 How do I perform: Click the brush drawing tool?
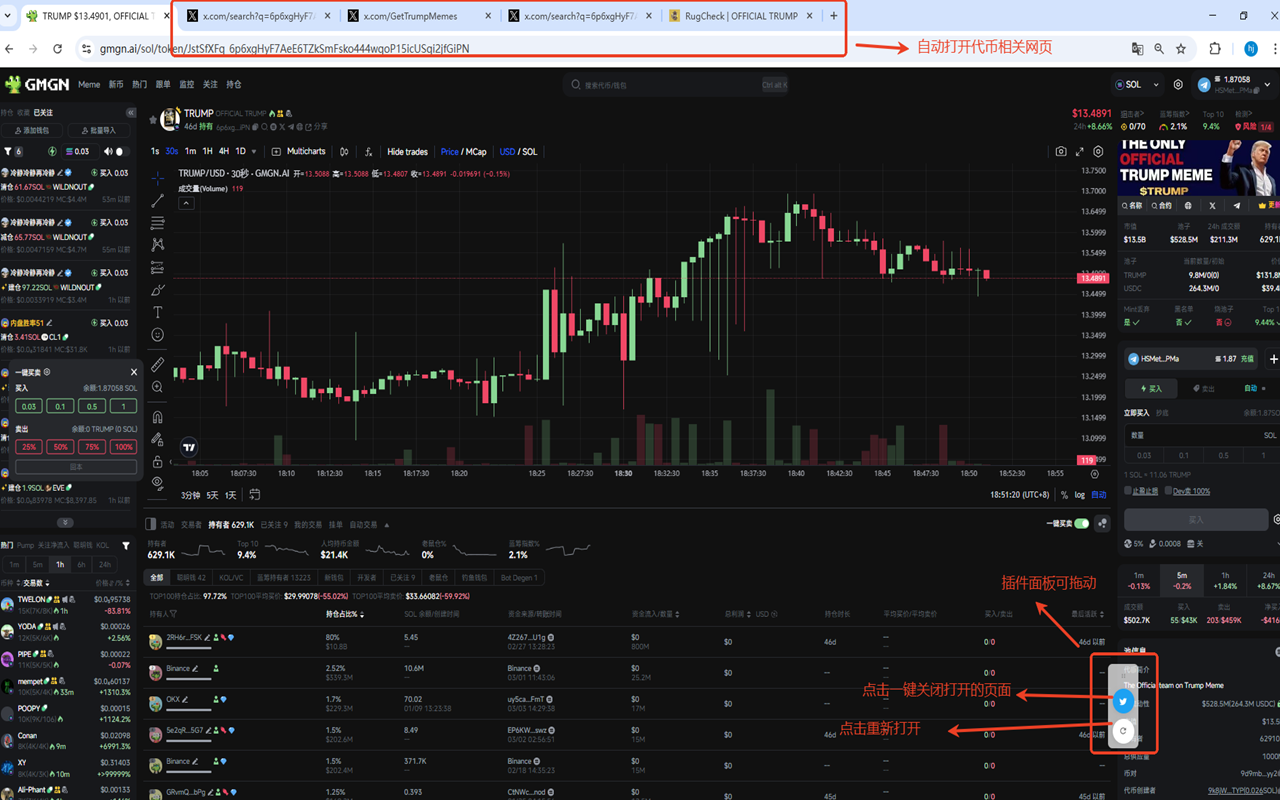point(157,290)
